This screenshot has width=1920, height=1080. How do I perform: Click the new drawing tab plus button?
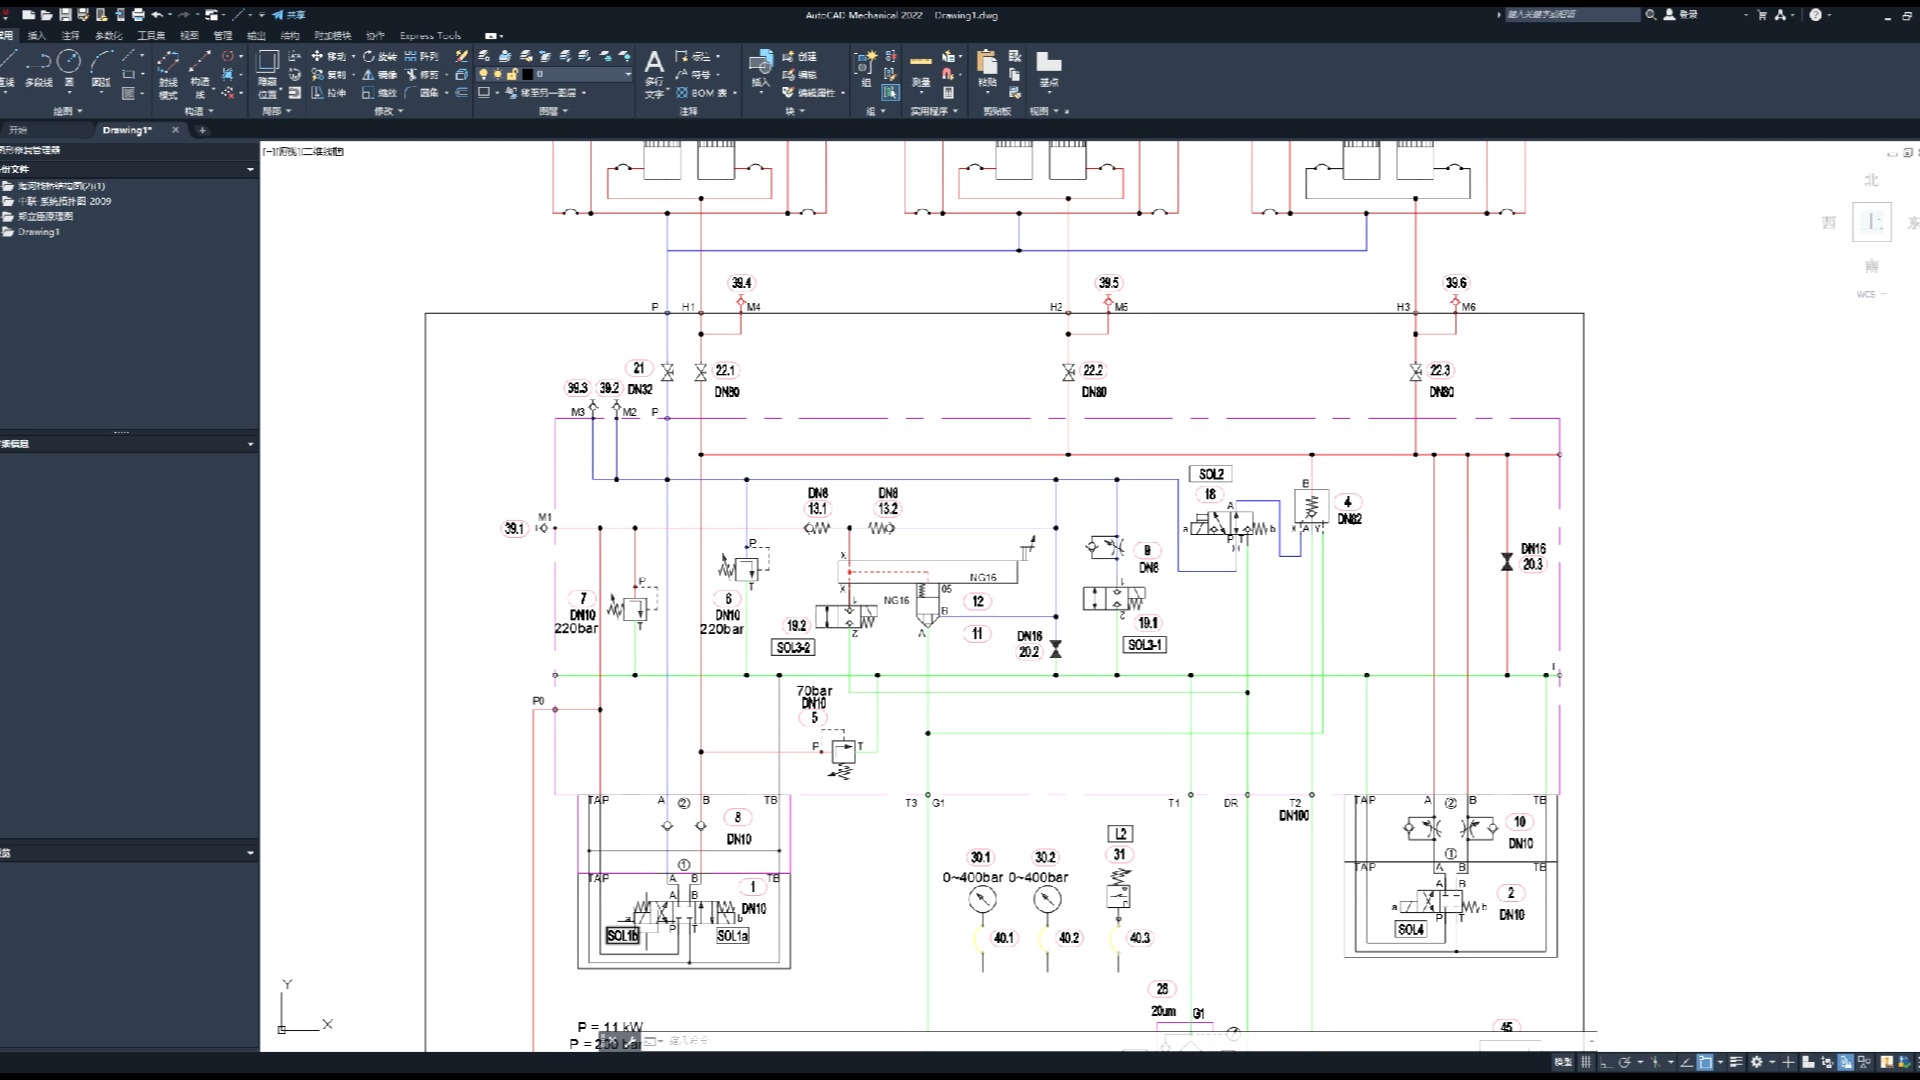coord(202,130)
